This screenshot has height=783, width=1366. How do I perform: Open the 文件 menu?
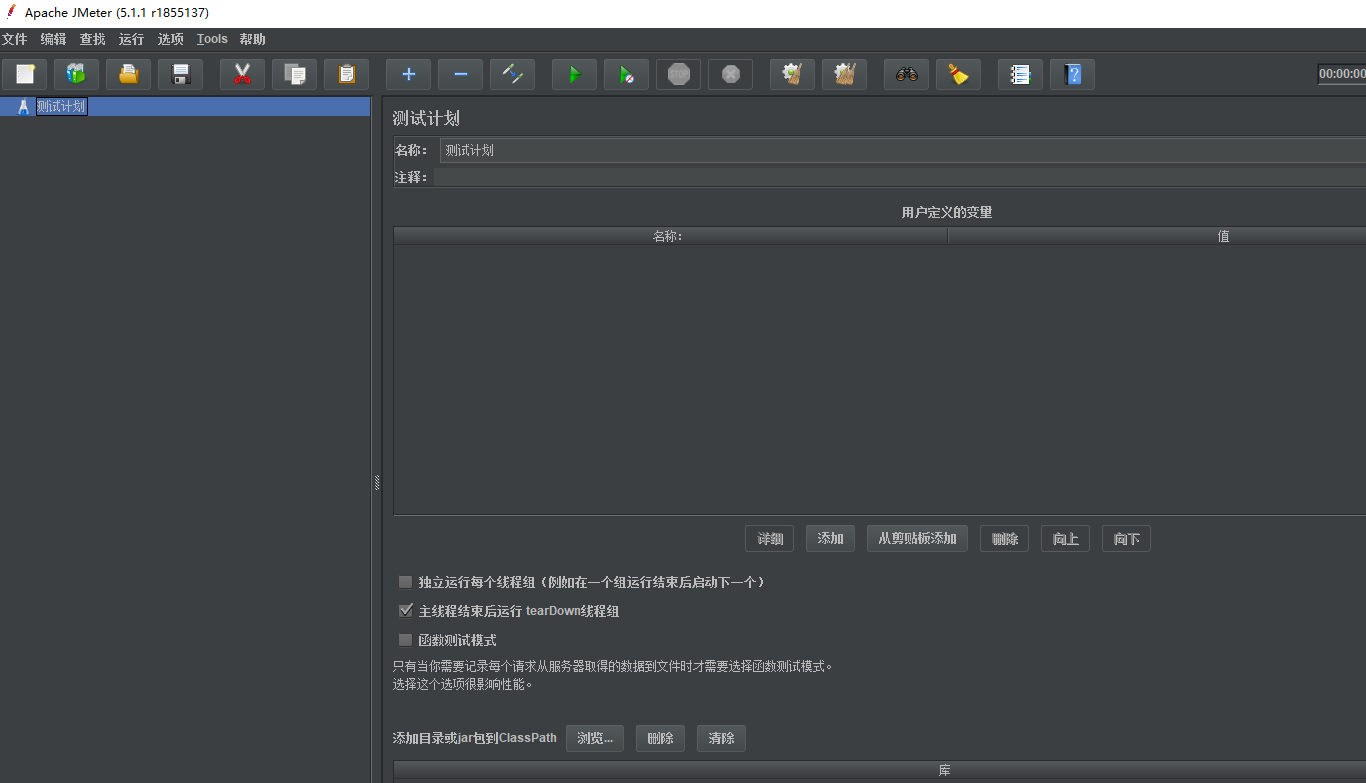(15, 39)
